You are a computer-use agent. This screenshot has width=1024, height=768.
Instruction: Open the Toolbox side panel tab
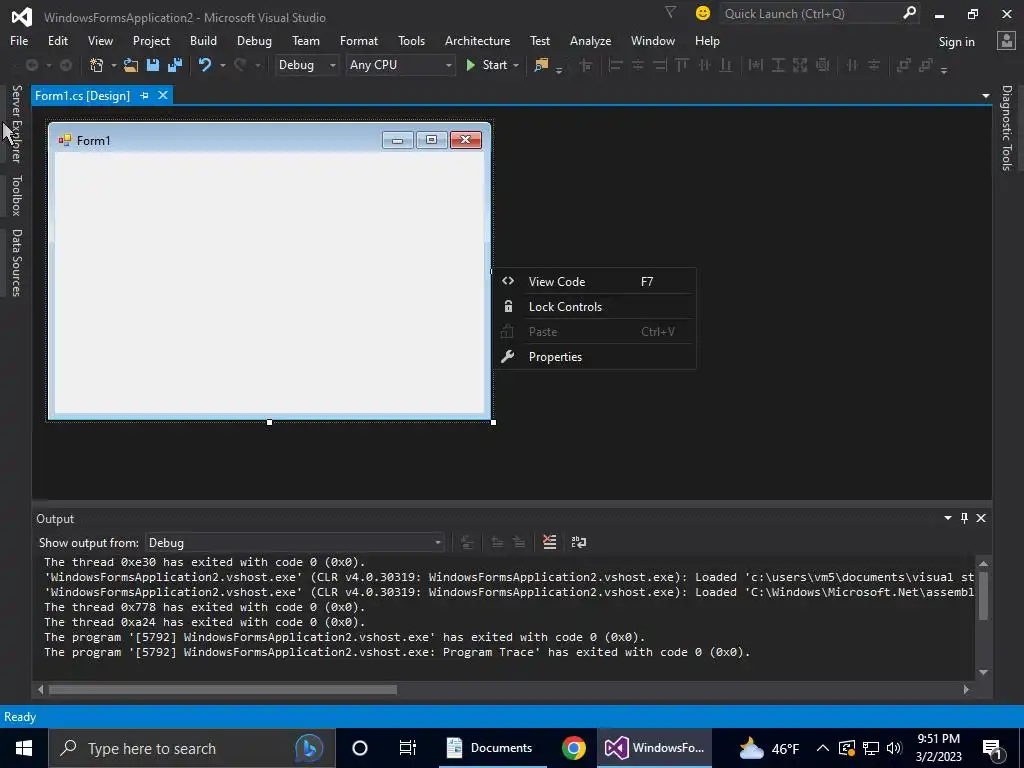(16, 195)
